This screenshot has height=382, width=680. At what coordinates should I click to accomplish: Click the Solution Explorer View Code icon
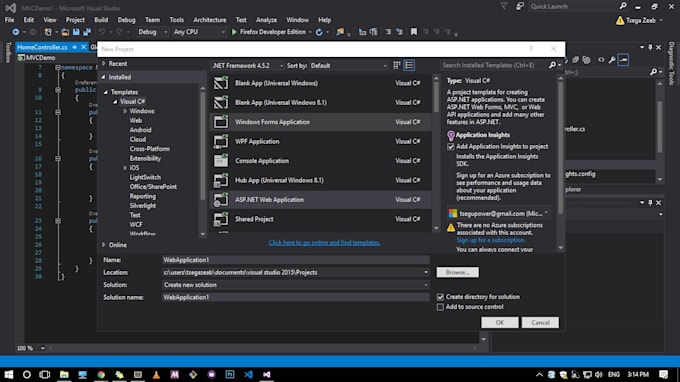[x=601, y=60]
